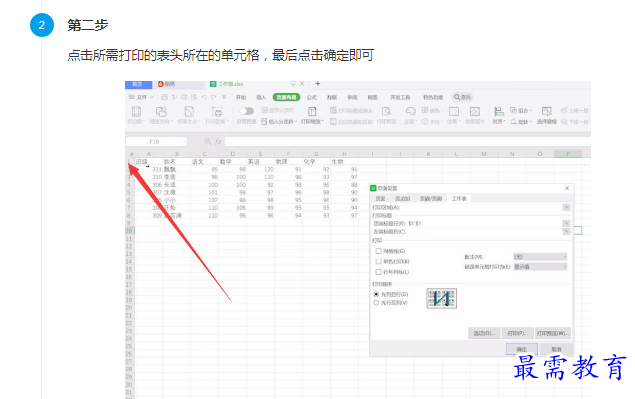Viewport: 635px width, 399px height.
Task: Open the 页面 tab in page setup dialog
Action: pos(380,198)
